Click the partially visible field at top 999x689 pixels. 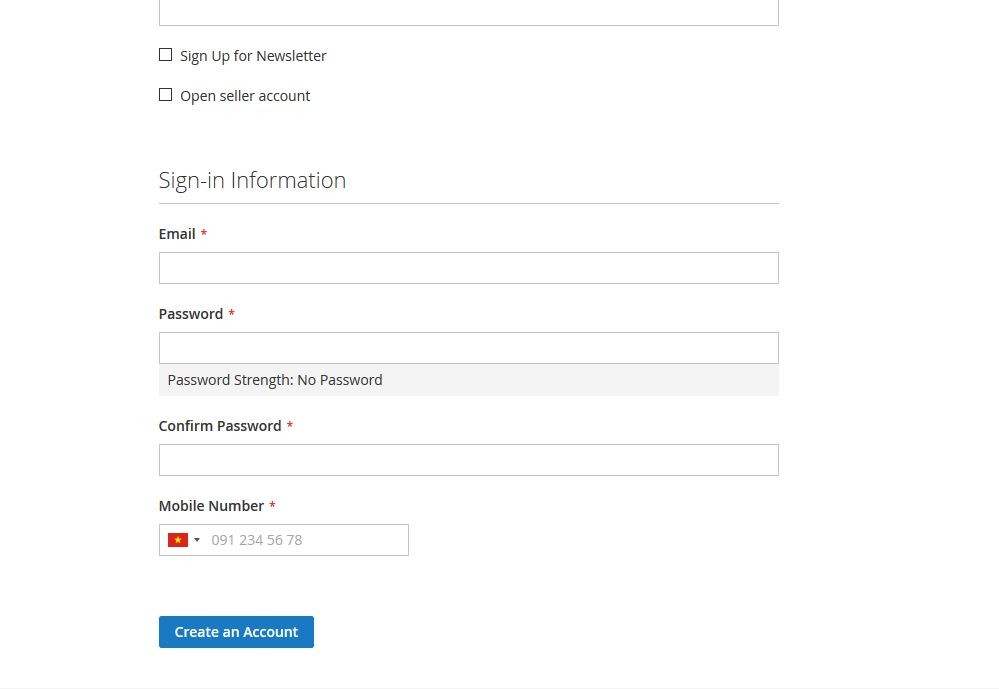(x=469, y=13)
